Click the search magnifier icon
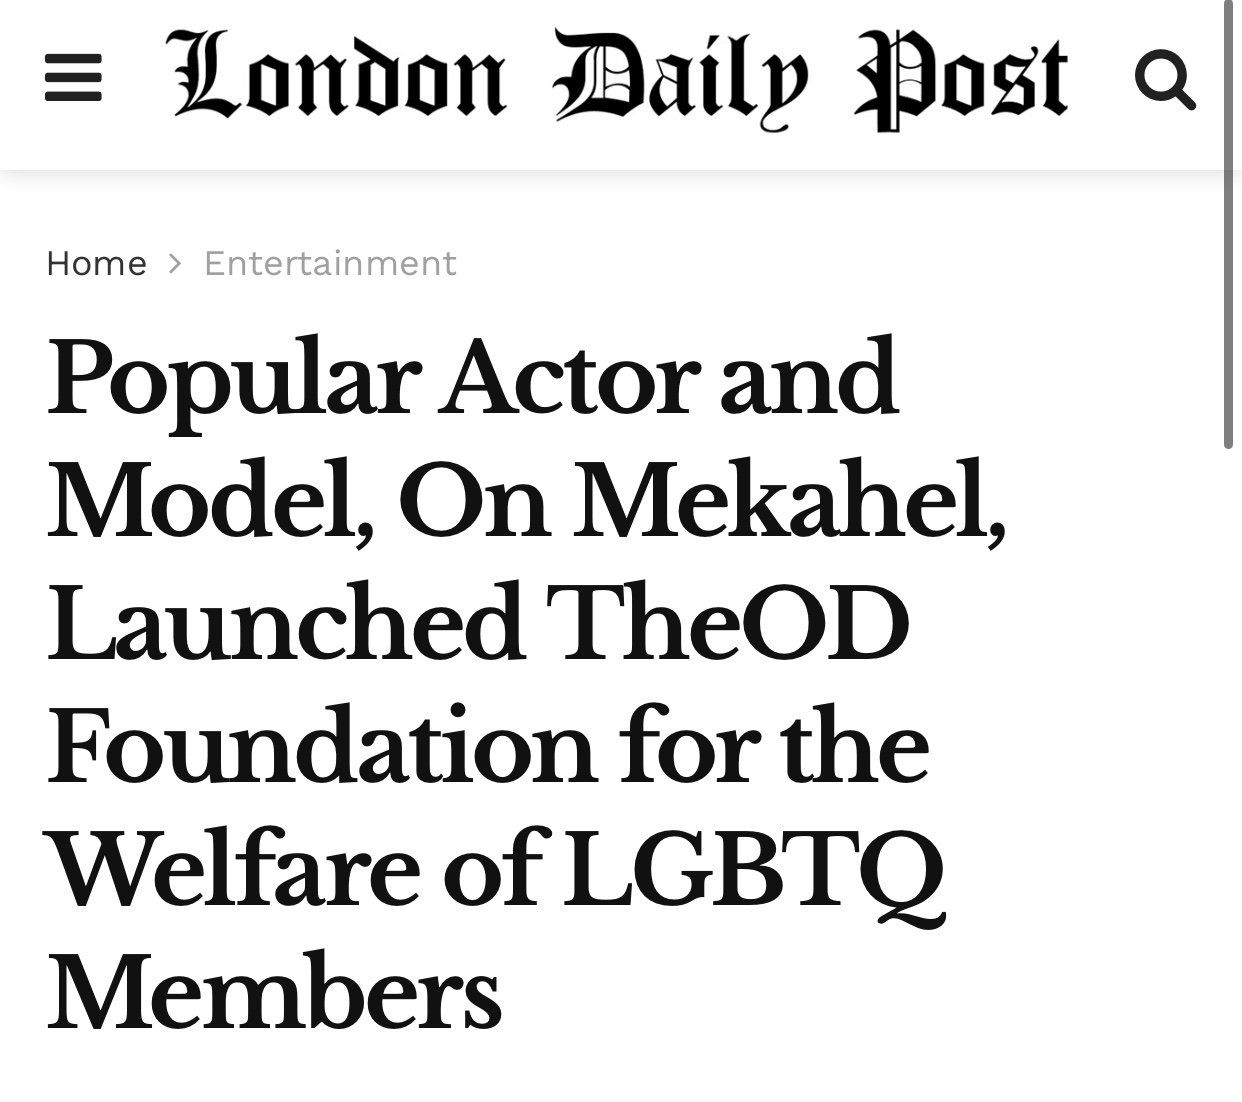Screen dimensions: 1242x1102 point(1165,80)
